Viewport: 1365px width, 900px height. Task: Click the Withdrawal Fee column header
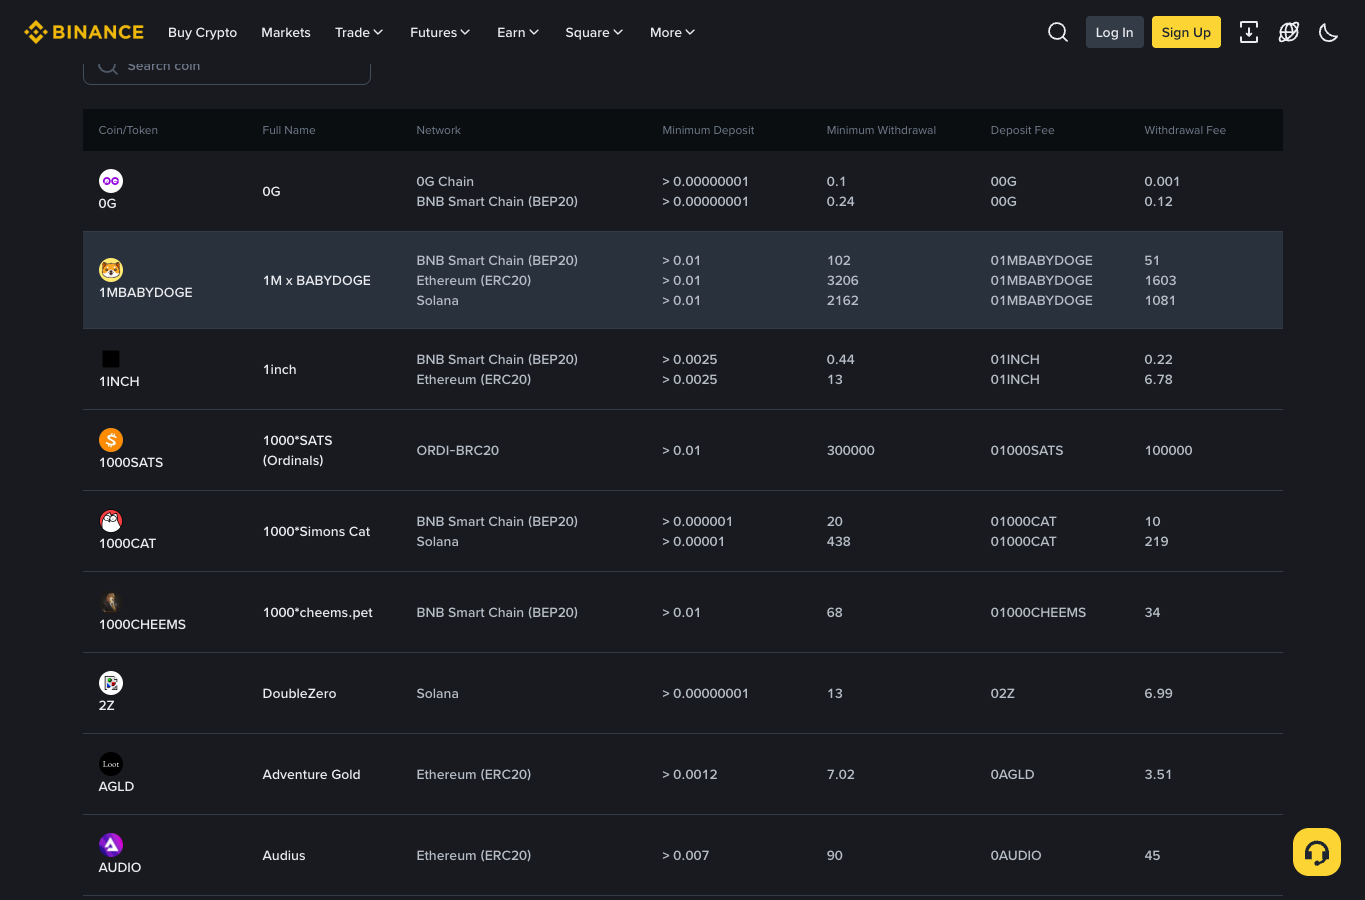coord(1185,130)
